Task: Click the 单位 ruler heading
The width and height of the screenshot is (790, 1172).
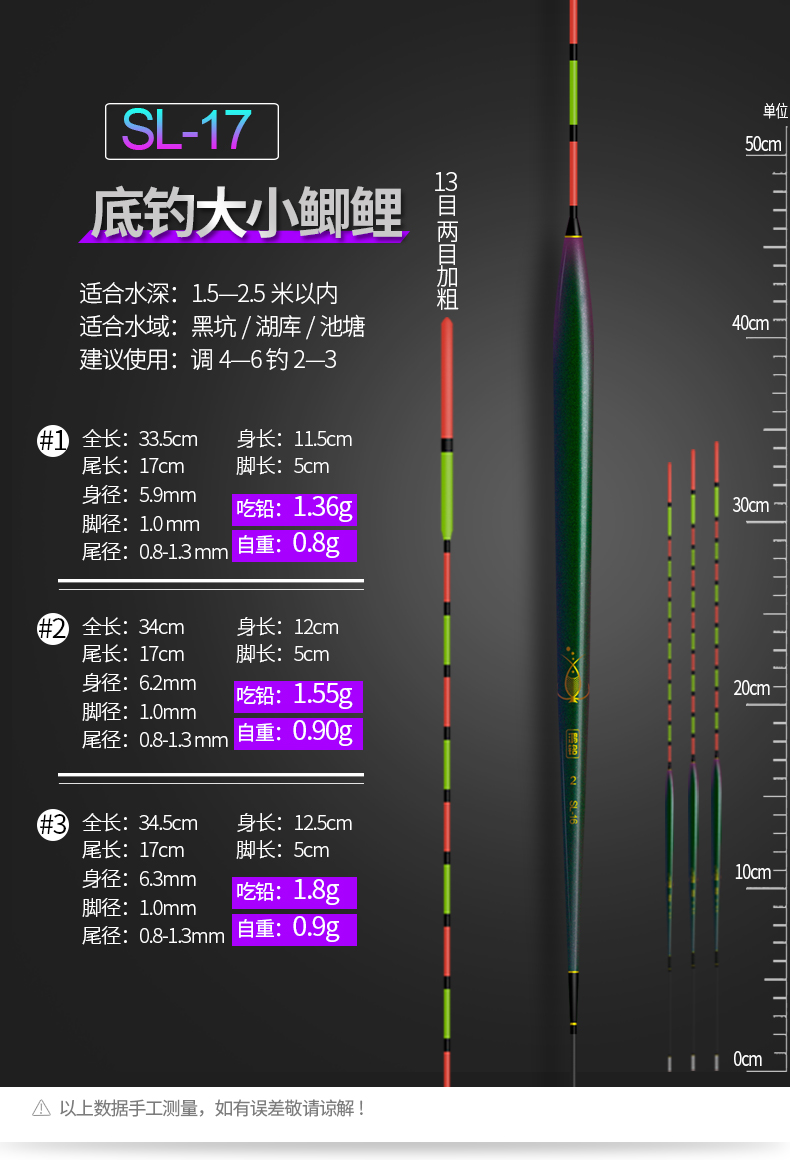Action: pyautogui.click(x=775, y=111)
